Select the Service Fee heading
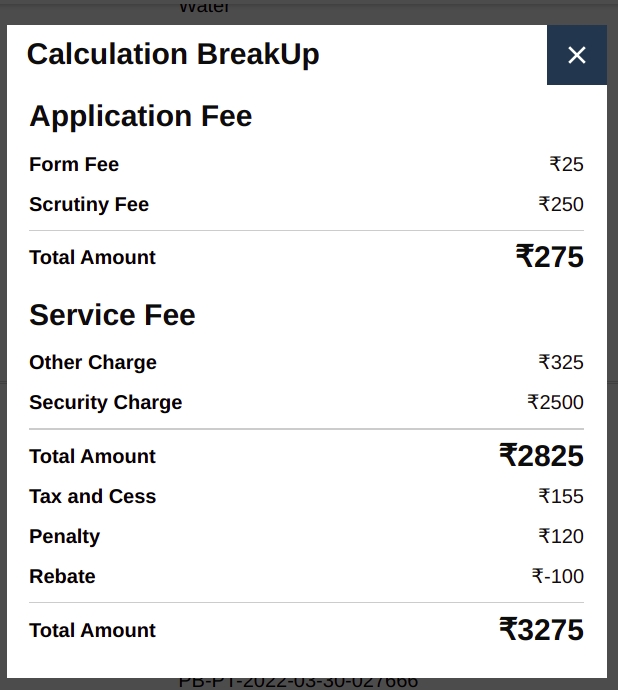The height and width of the screenshot is (690, 618). (112, 315)
